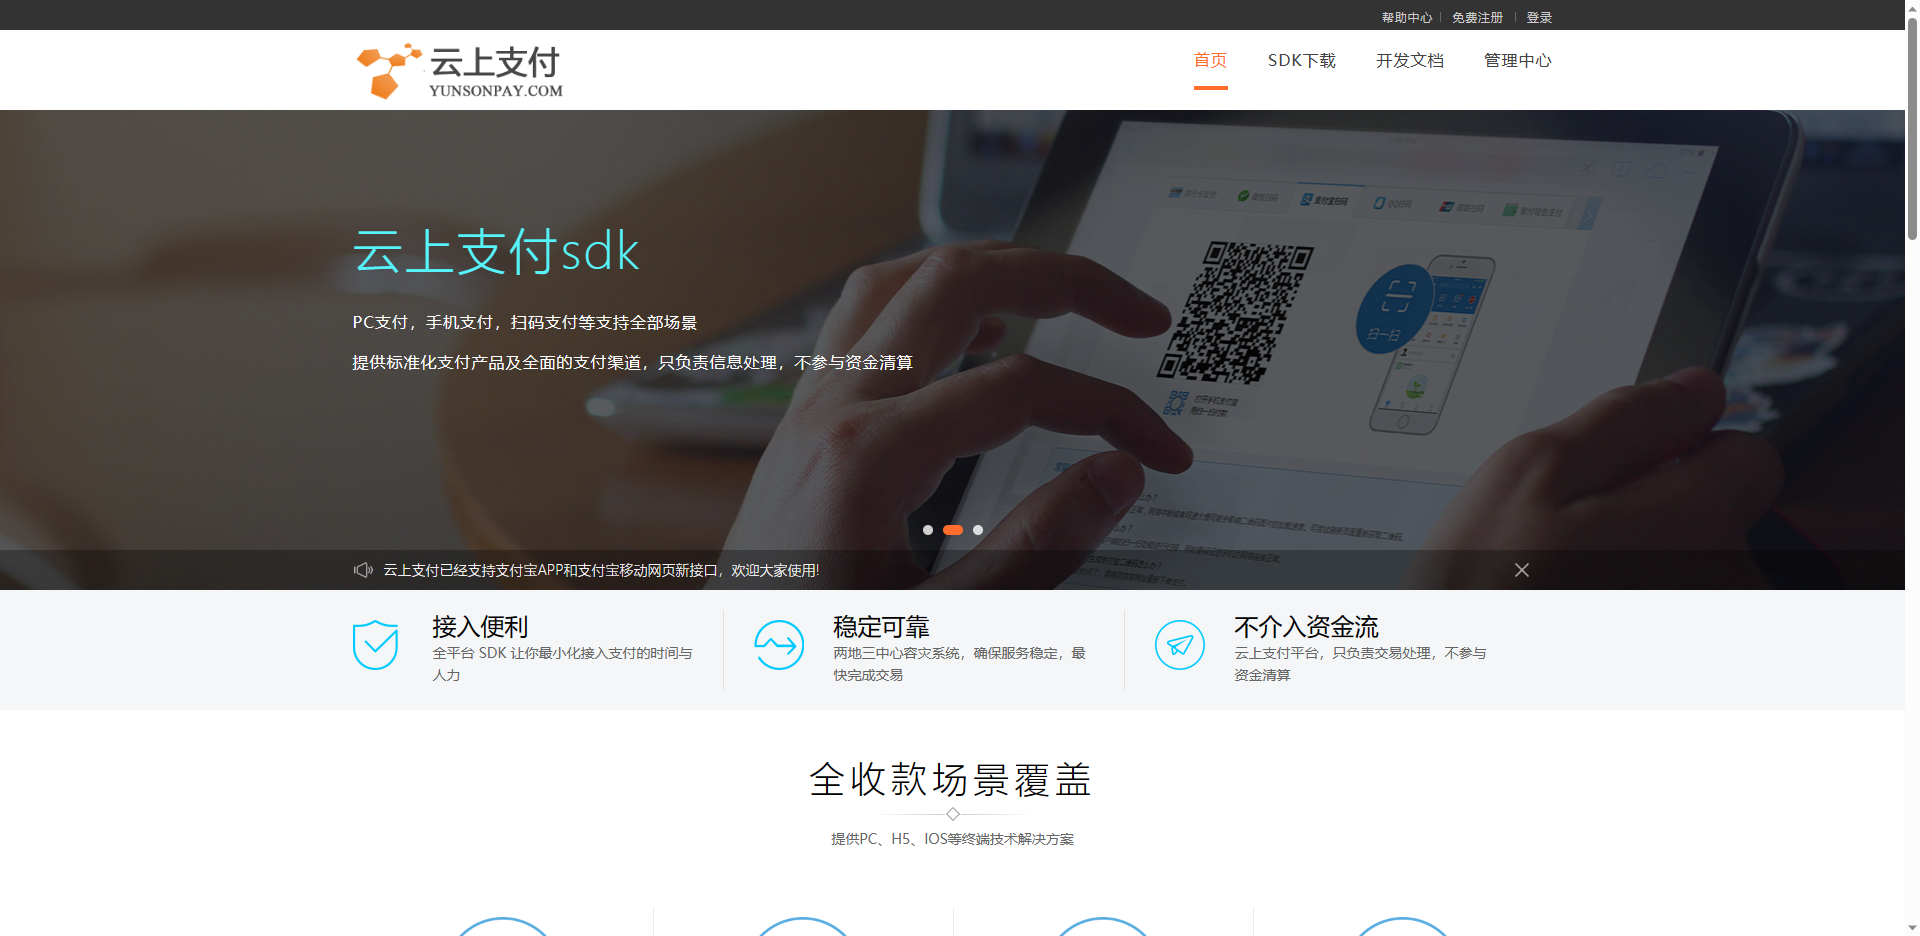Click the 稳定可靠 heading
Image resolution: width=1920 pixels, height=936 pixels.
click(881, 627)
